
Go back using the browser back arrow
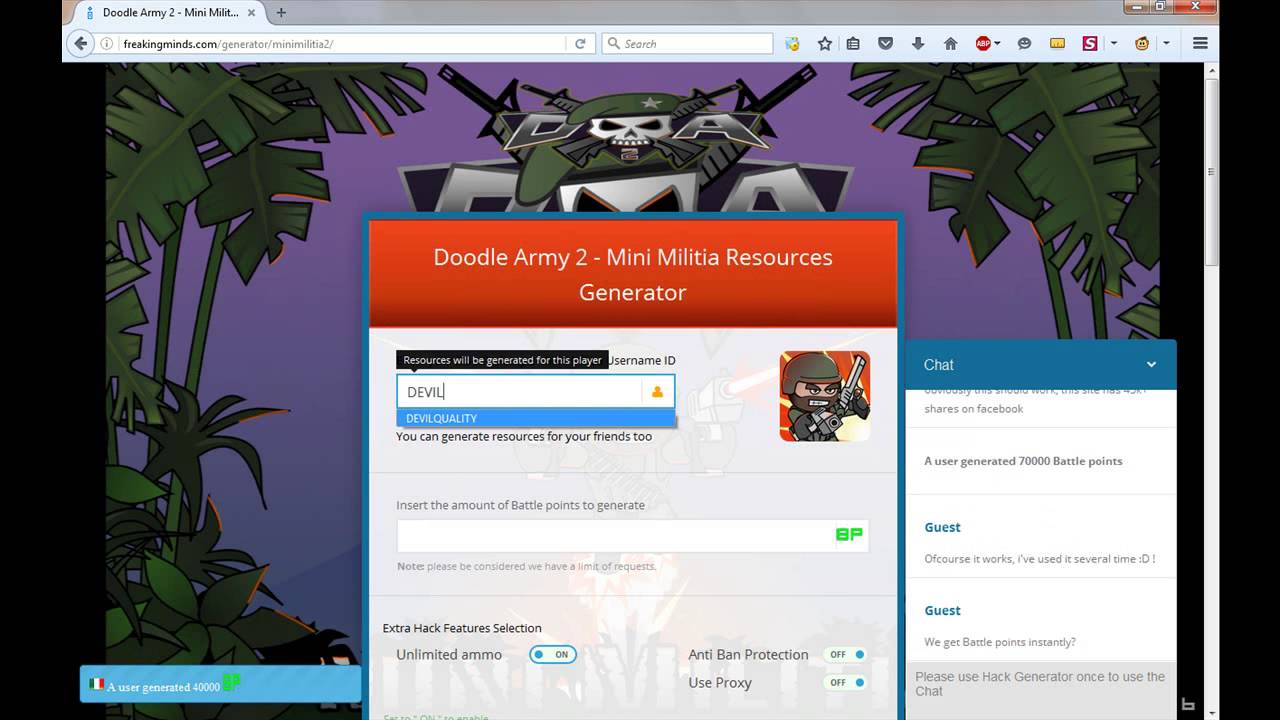[81, 44]
